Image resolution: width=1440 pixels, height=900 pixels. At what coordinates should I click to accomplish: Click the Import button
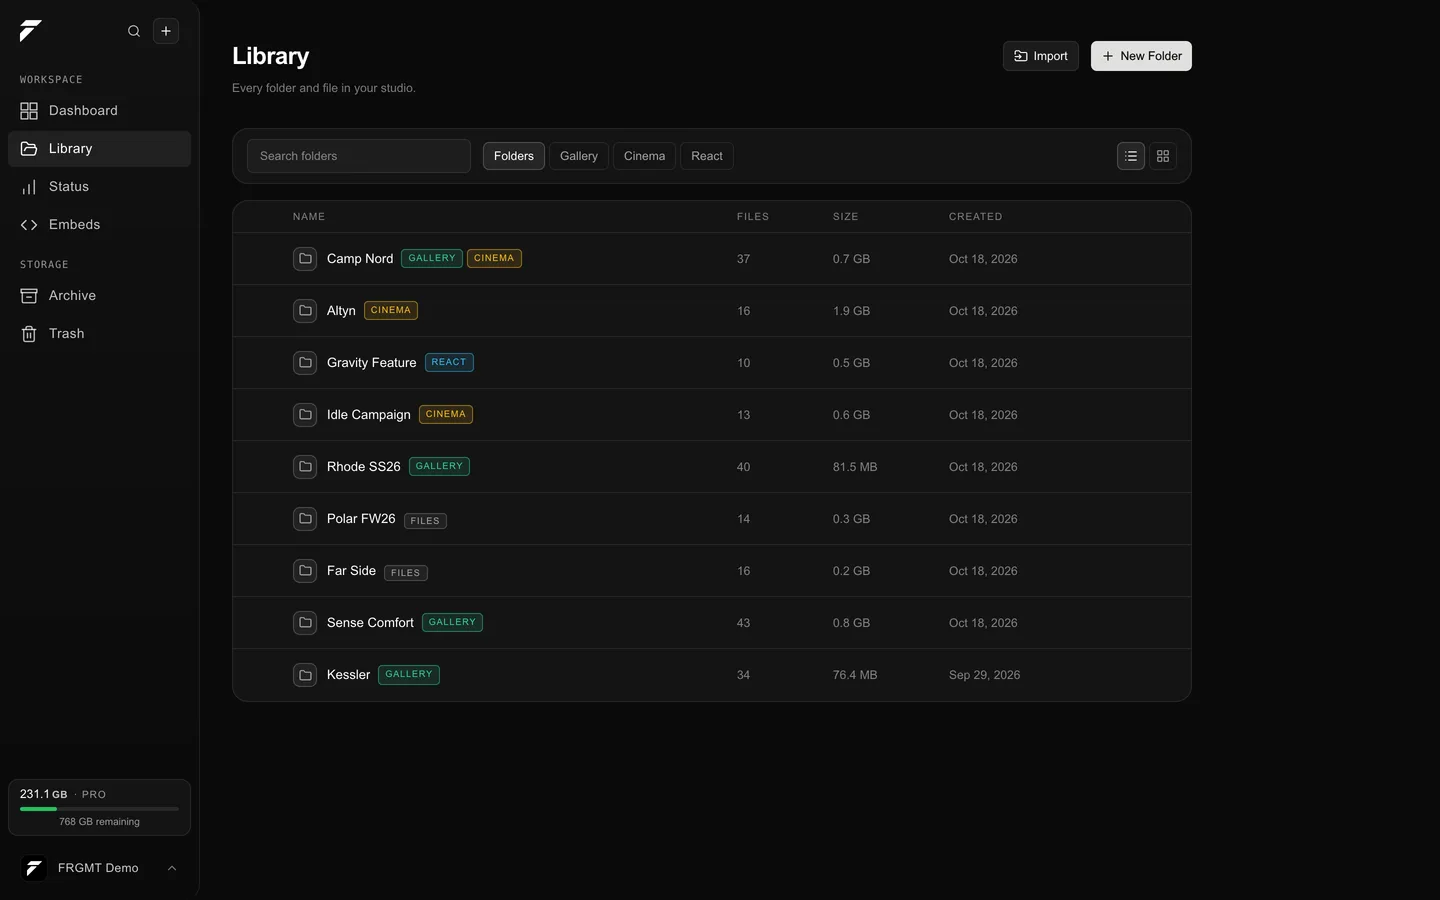(x=1041, y=56)
